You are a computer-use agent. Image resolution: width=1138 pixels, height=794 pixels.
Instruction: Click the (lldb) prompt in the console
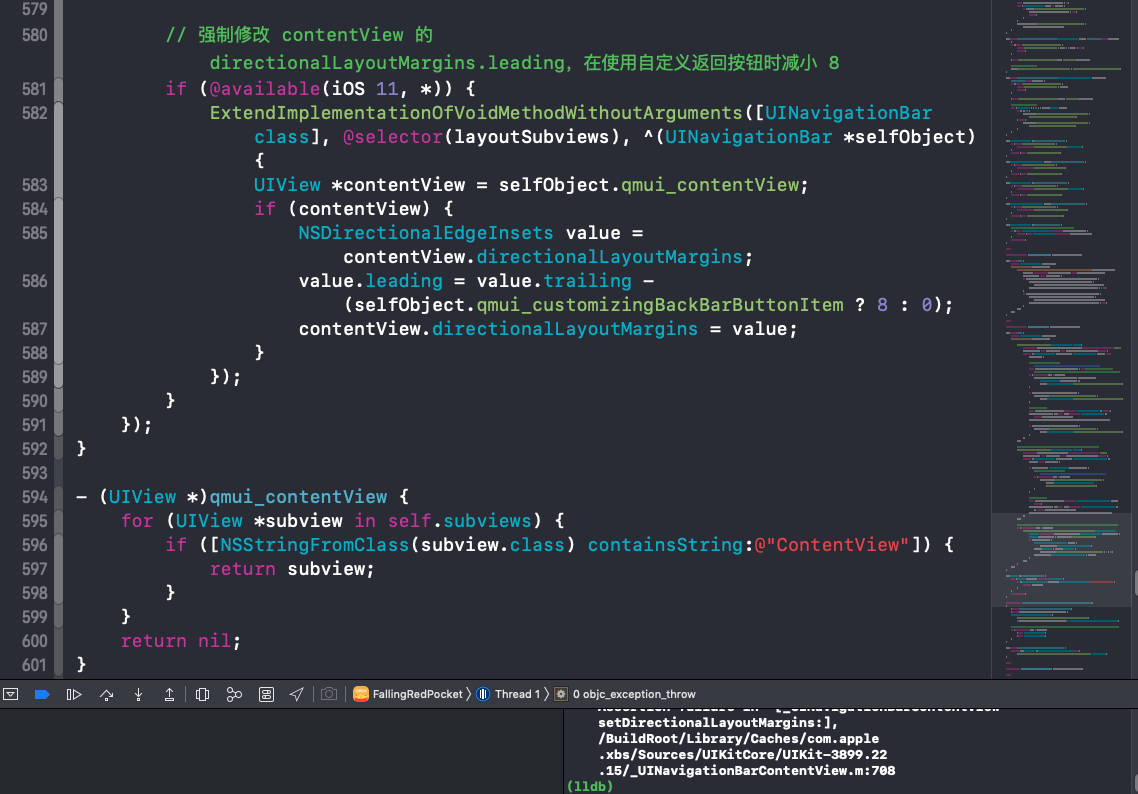(590, 786)
